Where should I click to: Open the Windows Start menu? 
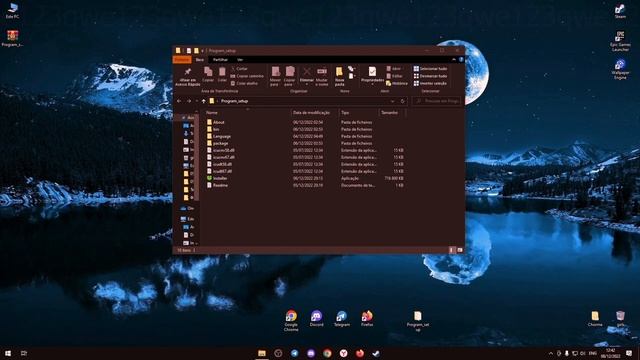(x=8, y=353)
